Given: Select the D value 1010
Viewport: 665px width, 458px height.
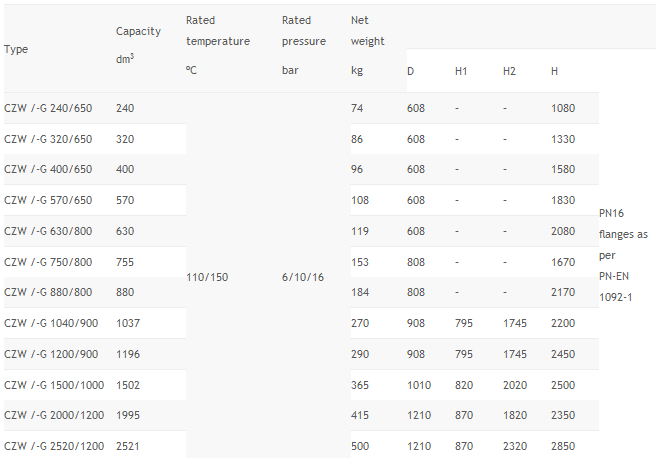Looking at the screenshot, I should 418,385.
